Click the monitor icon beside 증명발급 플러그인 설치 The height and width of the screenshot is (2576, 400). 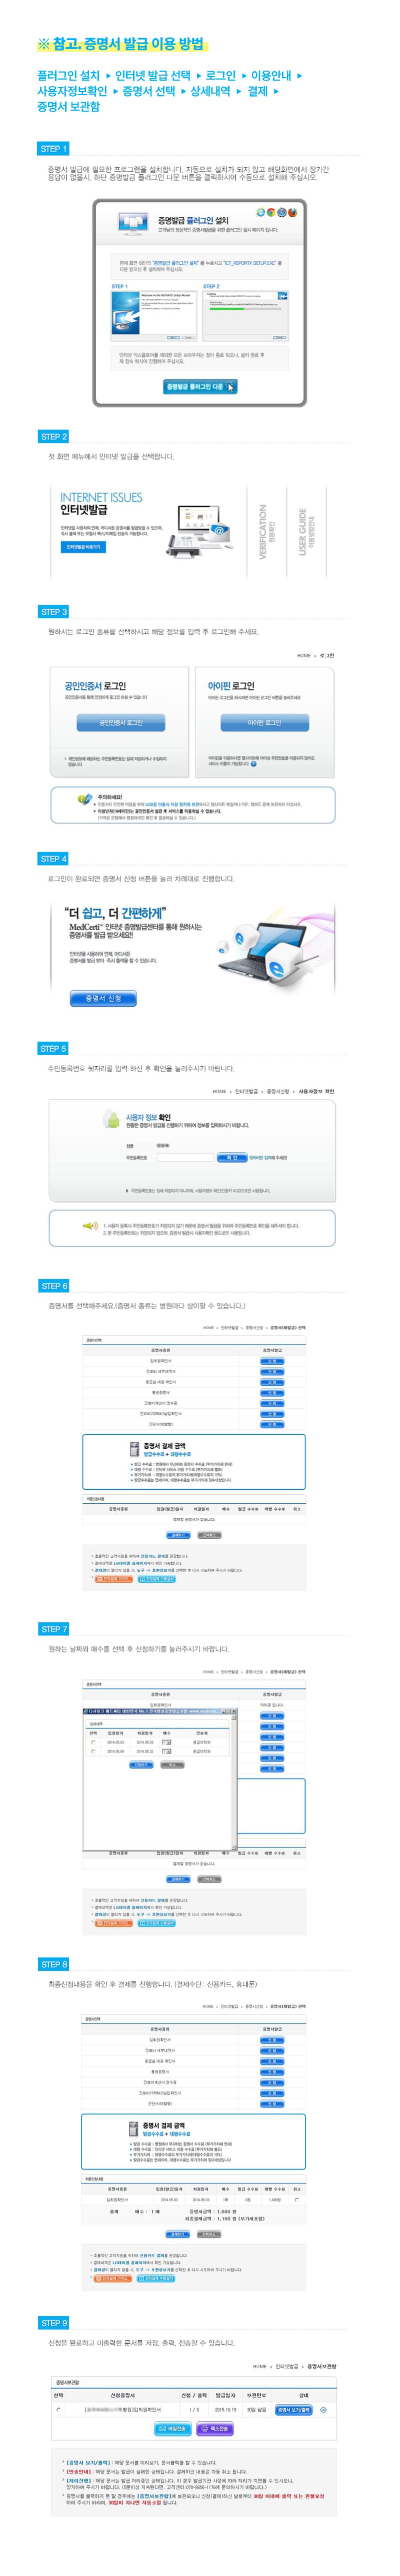pyautogui.click(x=132, y=223)
